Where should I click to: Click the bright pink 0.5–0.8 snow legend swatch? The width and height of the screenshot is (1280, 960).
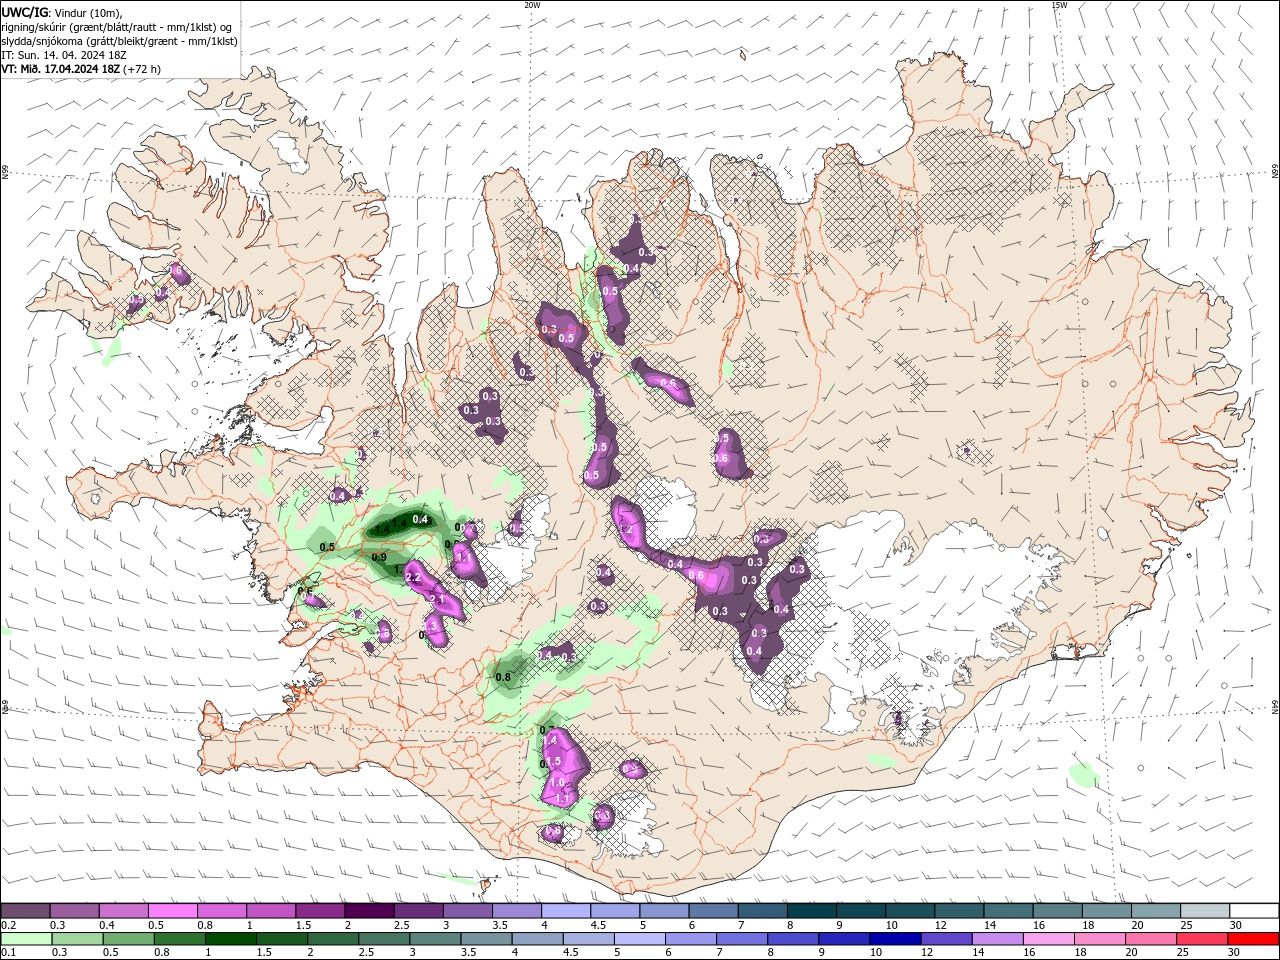pos(172,911)
